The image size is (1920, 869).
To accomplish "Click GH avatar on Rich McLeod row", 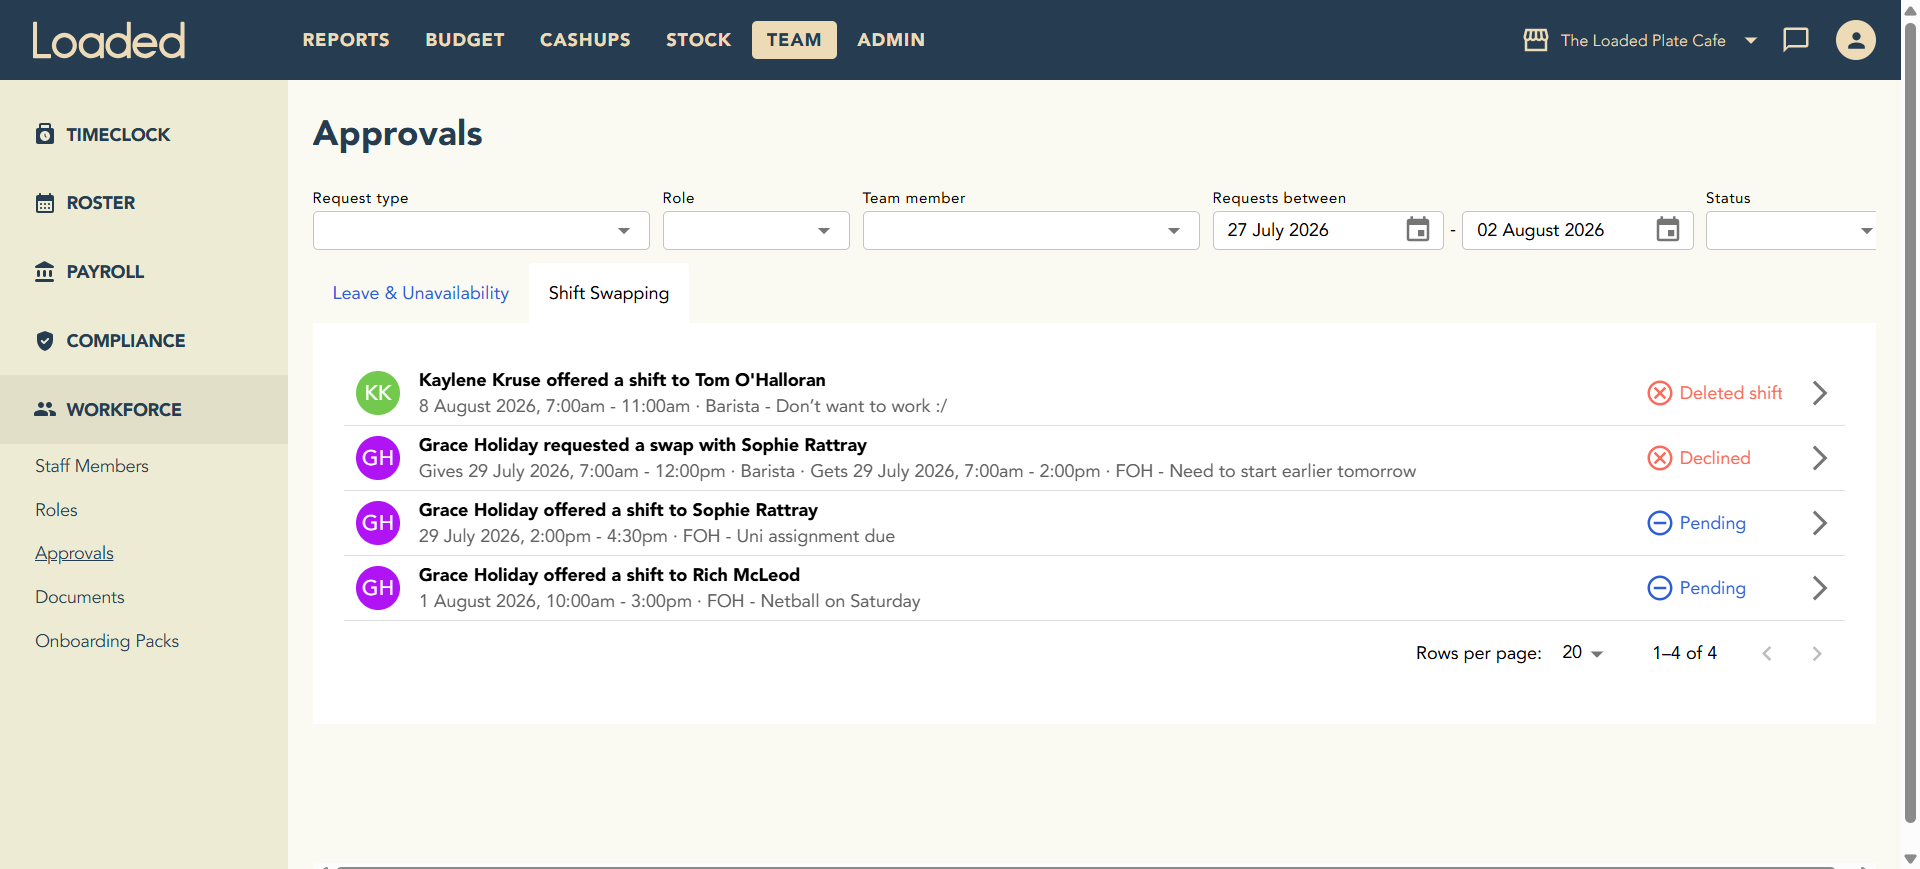I will (378, 588).
